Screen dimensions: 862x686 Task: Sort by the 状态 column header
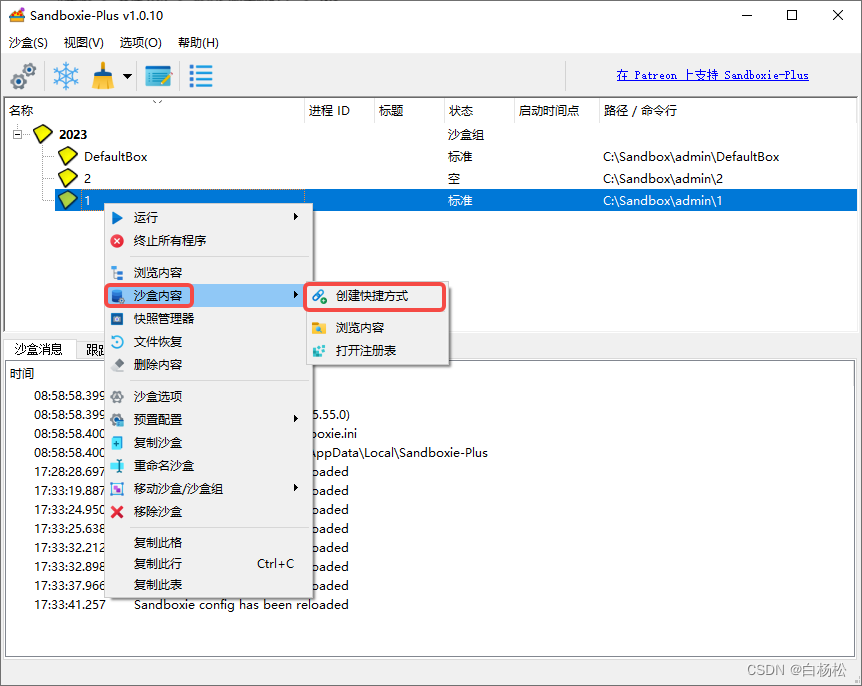479,111
